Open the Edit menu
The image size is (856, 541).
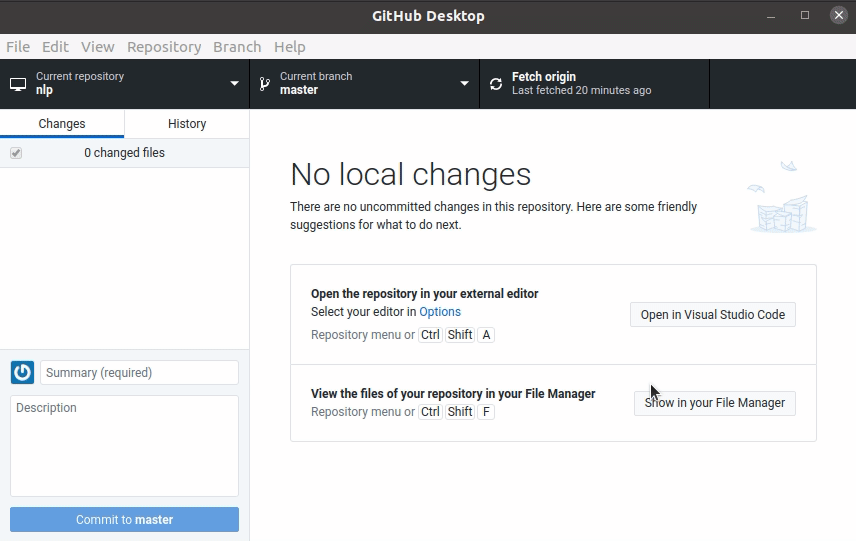pyautogui.click(x=55, y=47)
